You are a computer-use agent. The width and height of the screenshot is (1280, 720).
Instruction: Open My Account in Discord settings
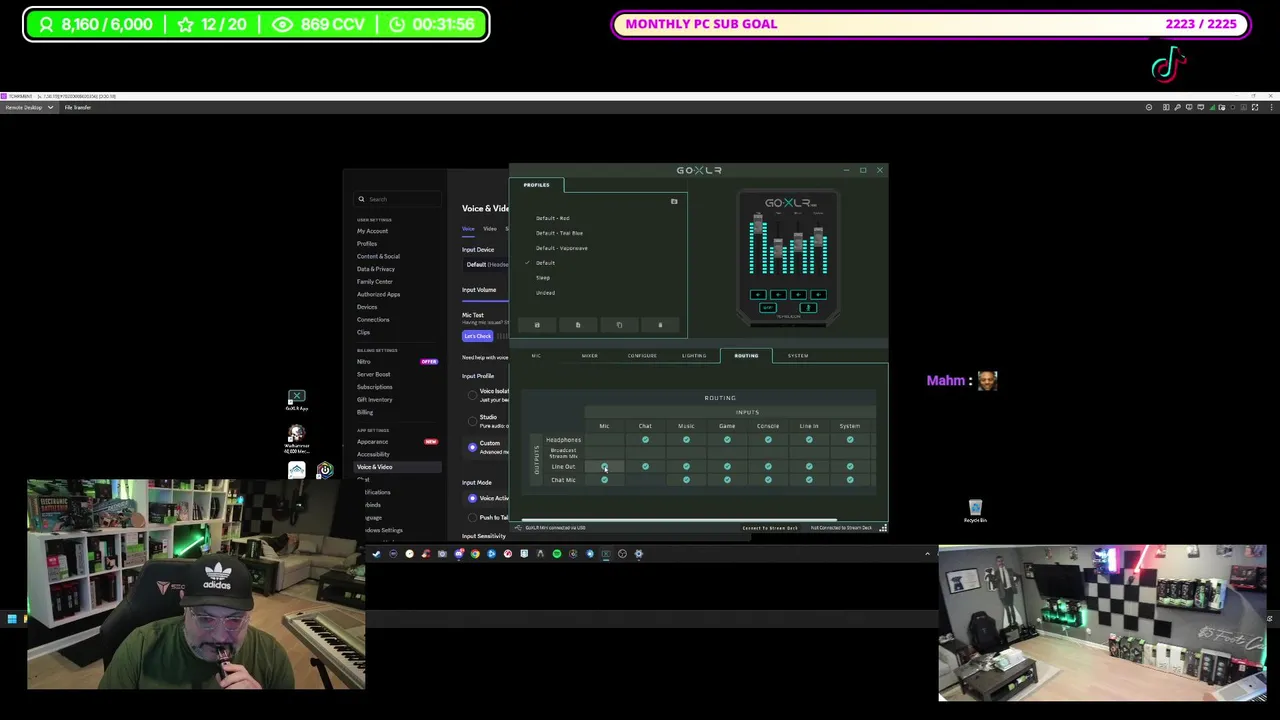click(x=372, y=231)
